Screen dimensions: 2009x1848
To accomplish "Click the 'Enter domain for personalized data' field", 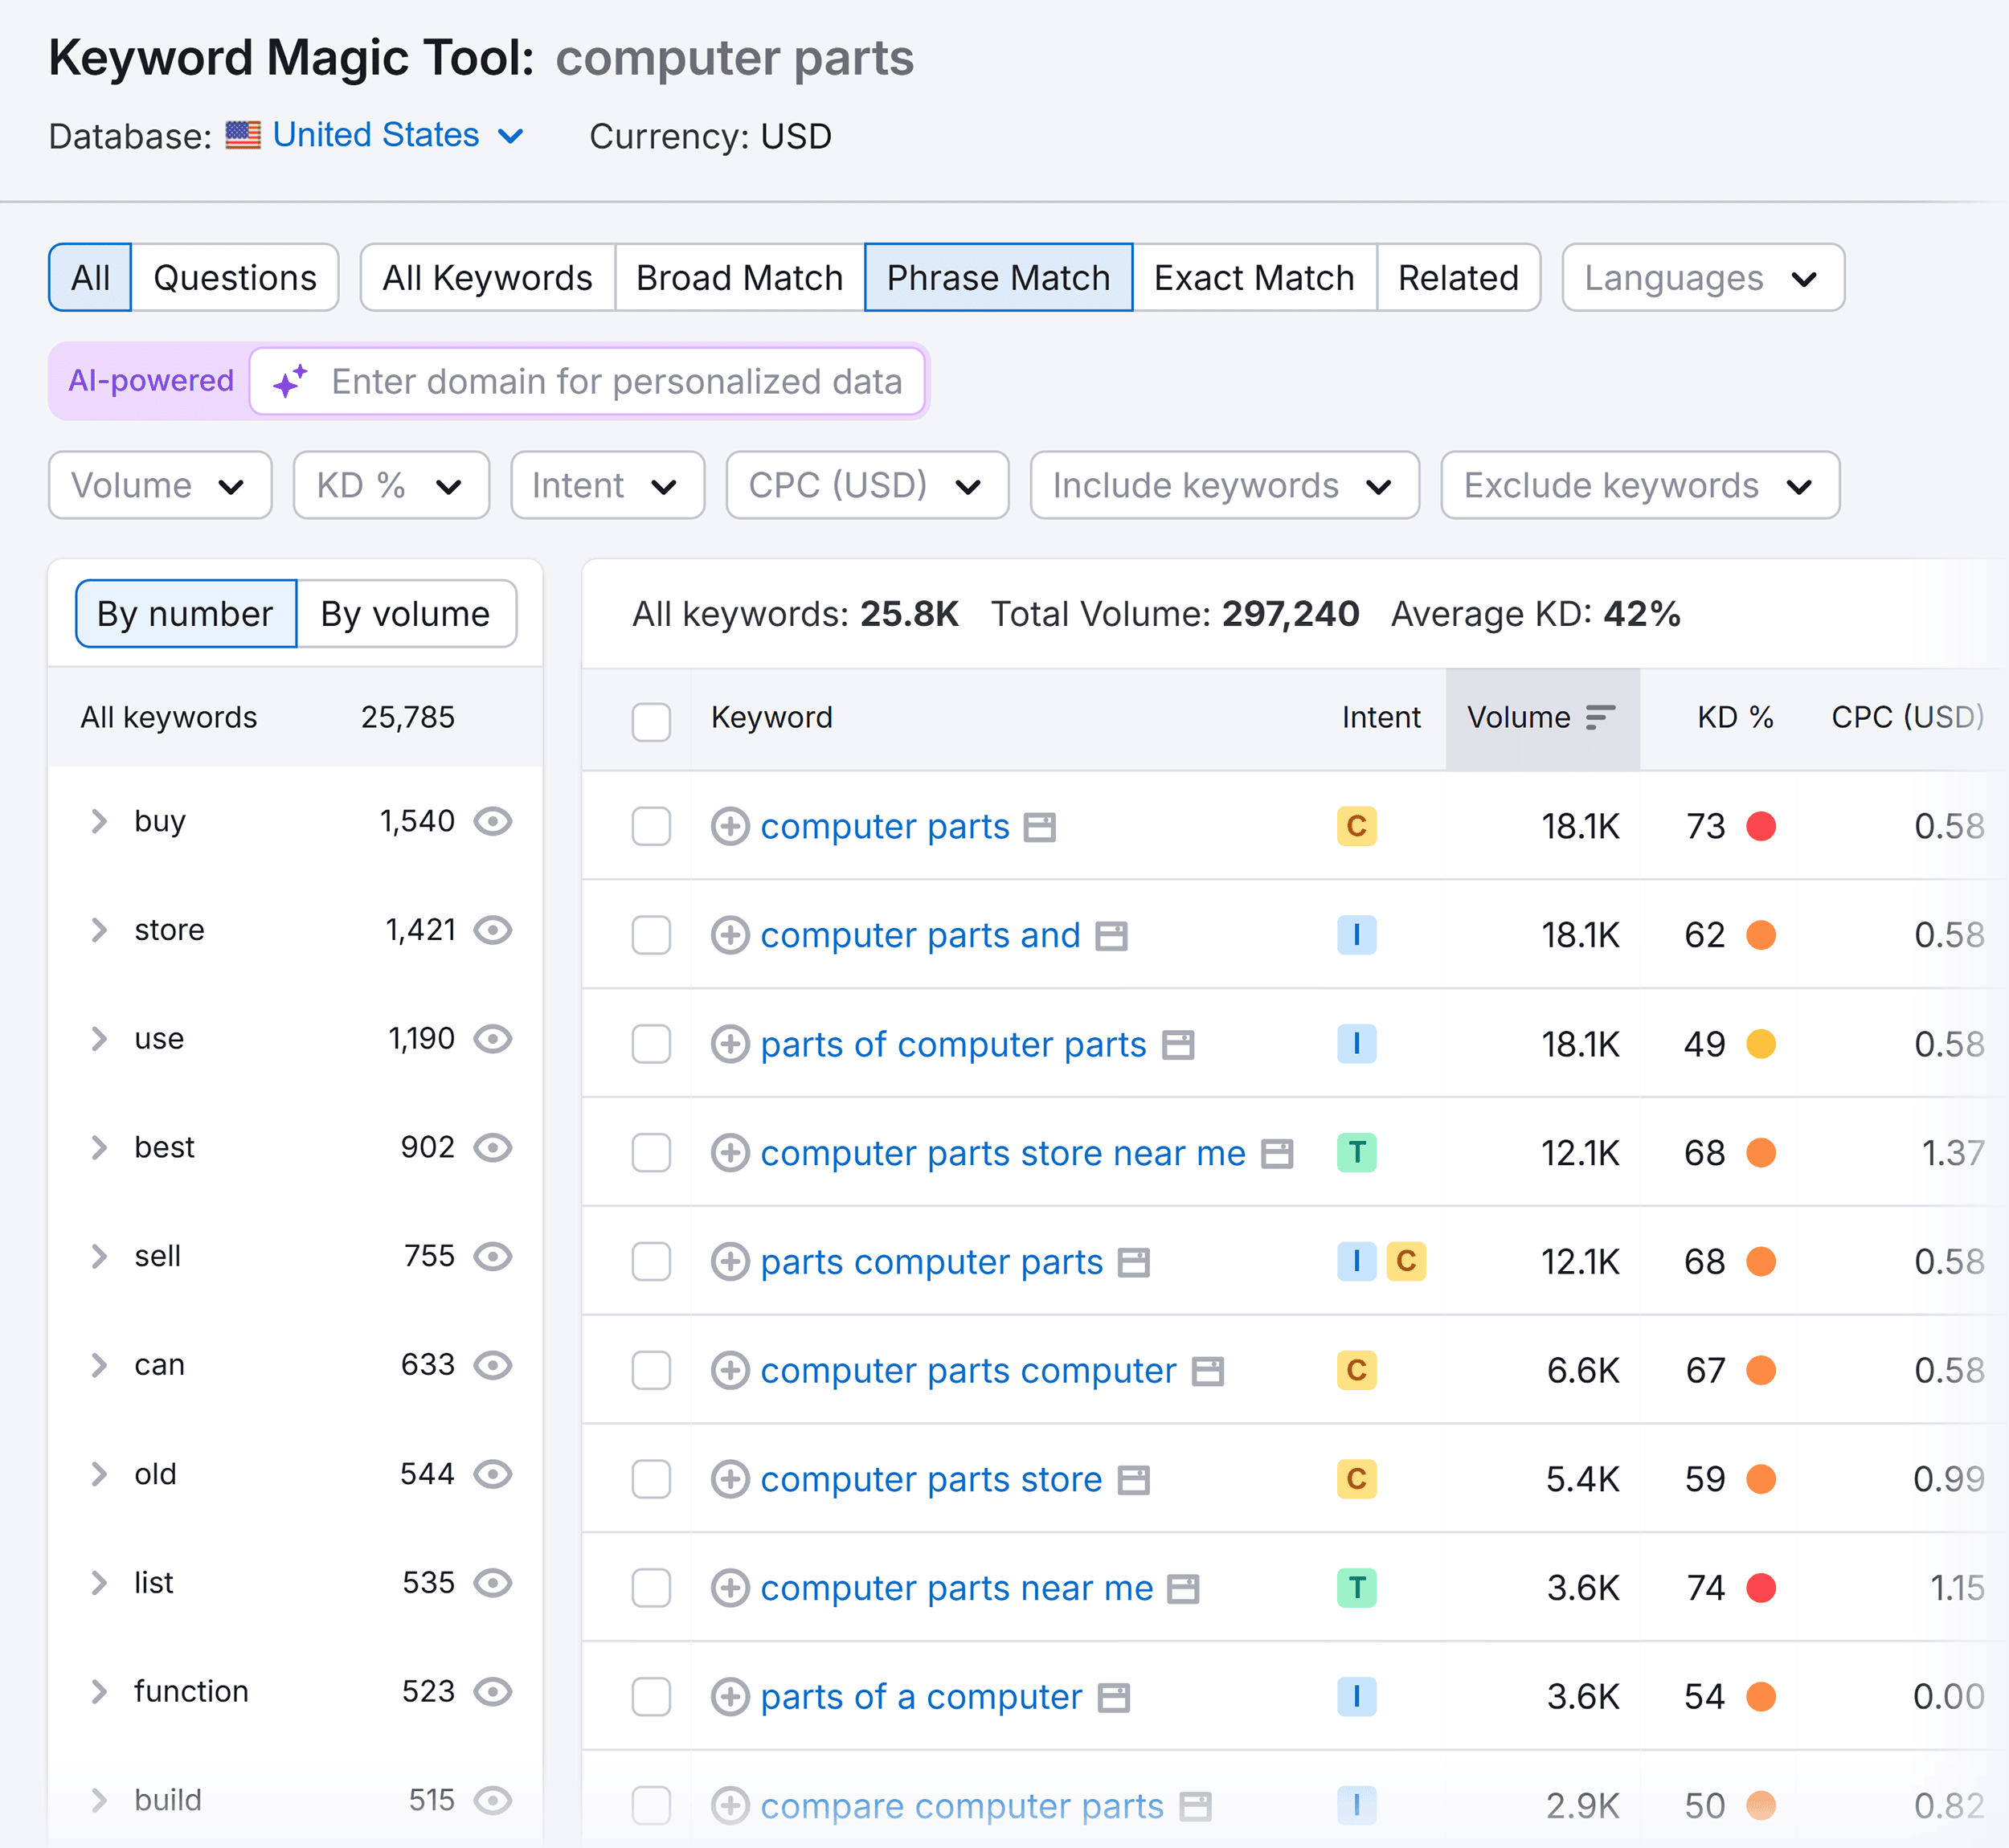I will (616, 381).
